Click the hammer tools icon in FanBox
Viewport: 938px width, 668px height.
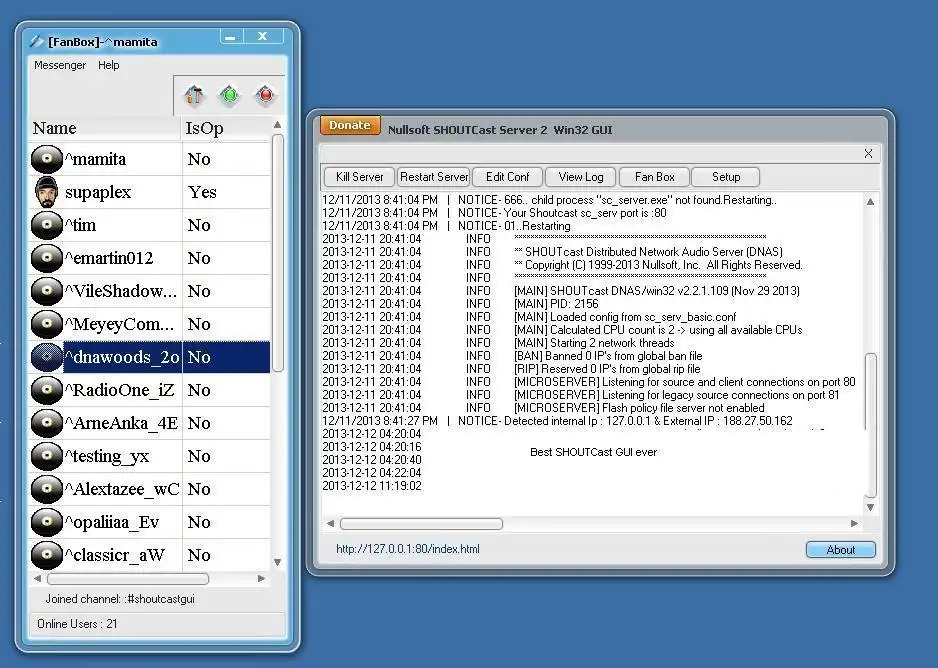coord(194,95)
